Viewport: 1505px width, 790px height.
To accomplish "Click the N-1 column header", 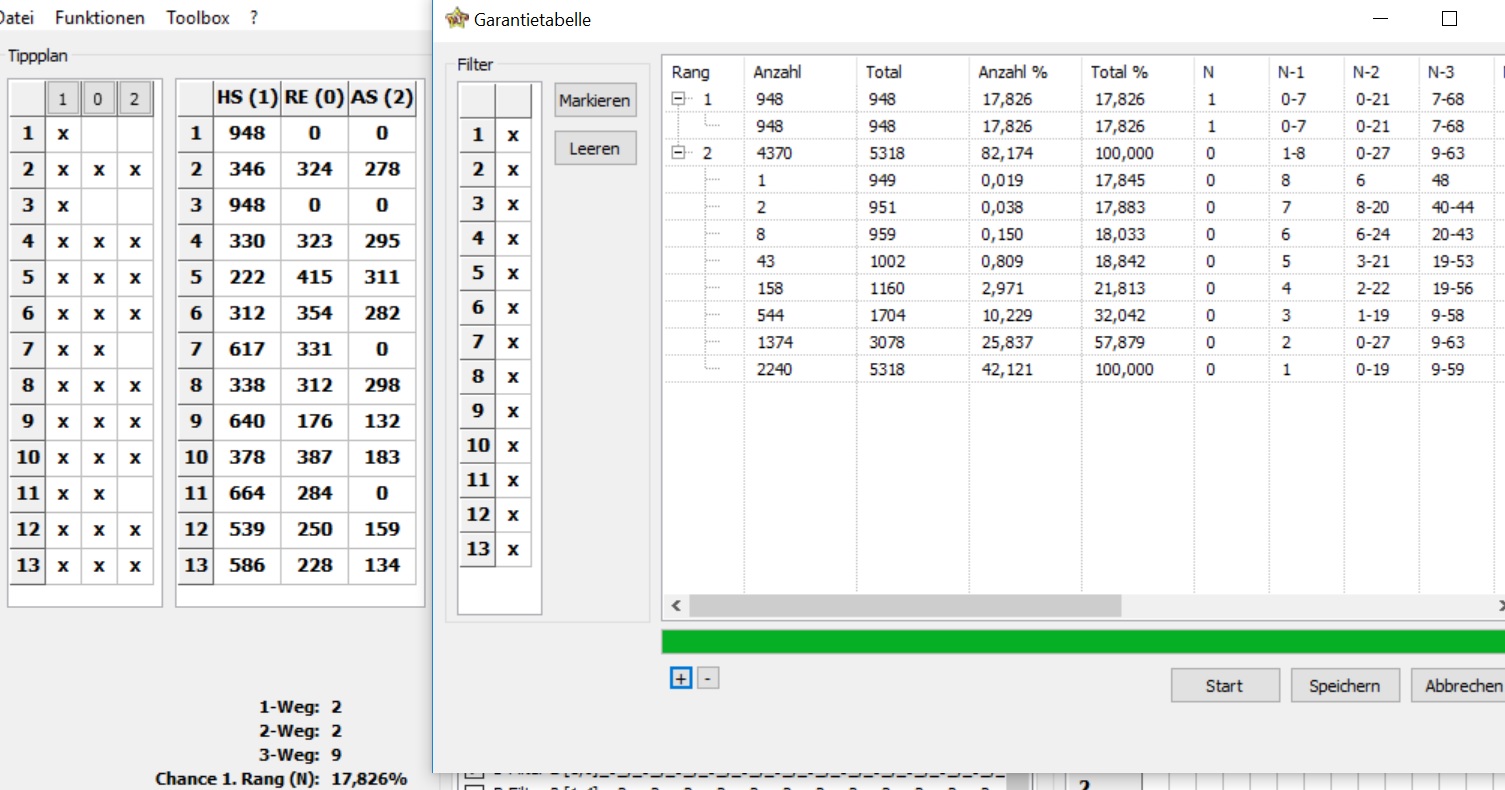I will click(1306, 72).
